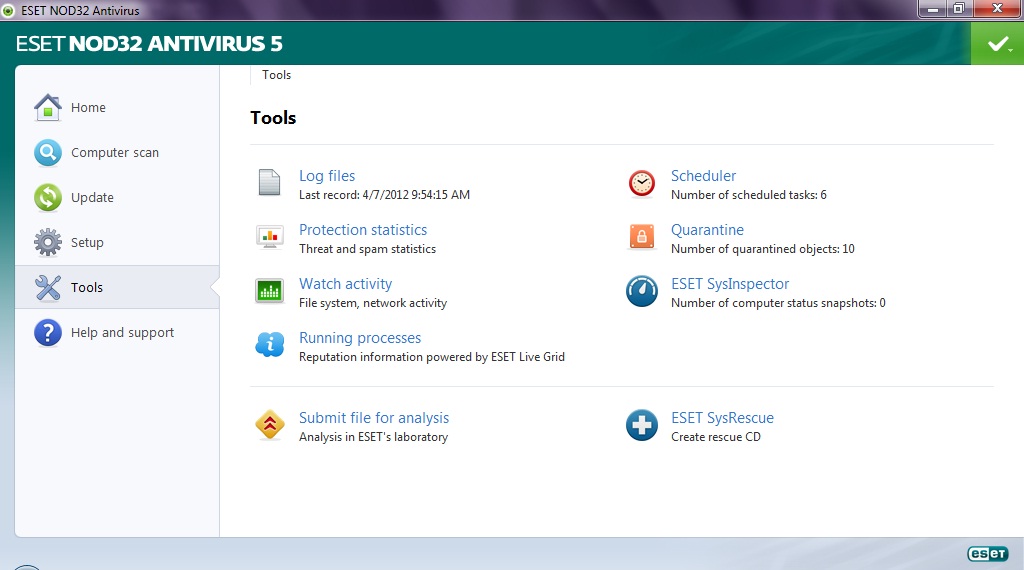Open the Quarantine link
This screenshot has width=1024, height=570.
[x=707, y=230]
